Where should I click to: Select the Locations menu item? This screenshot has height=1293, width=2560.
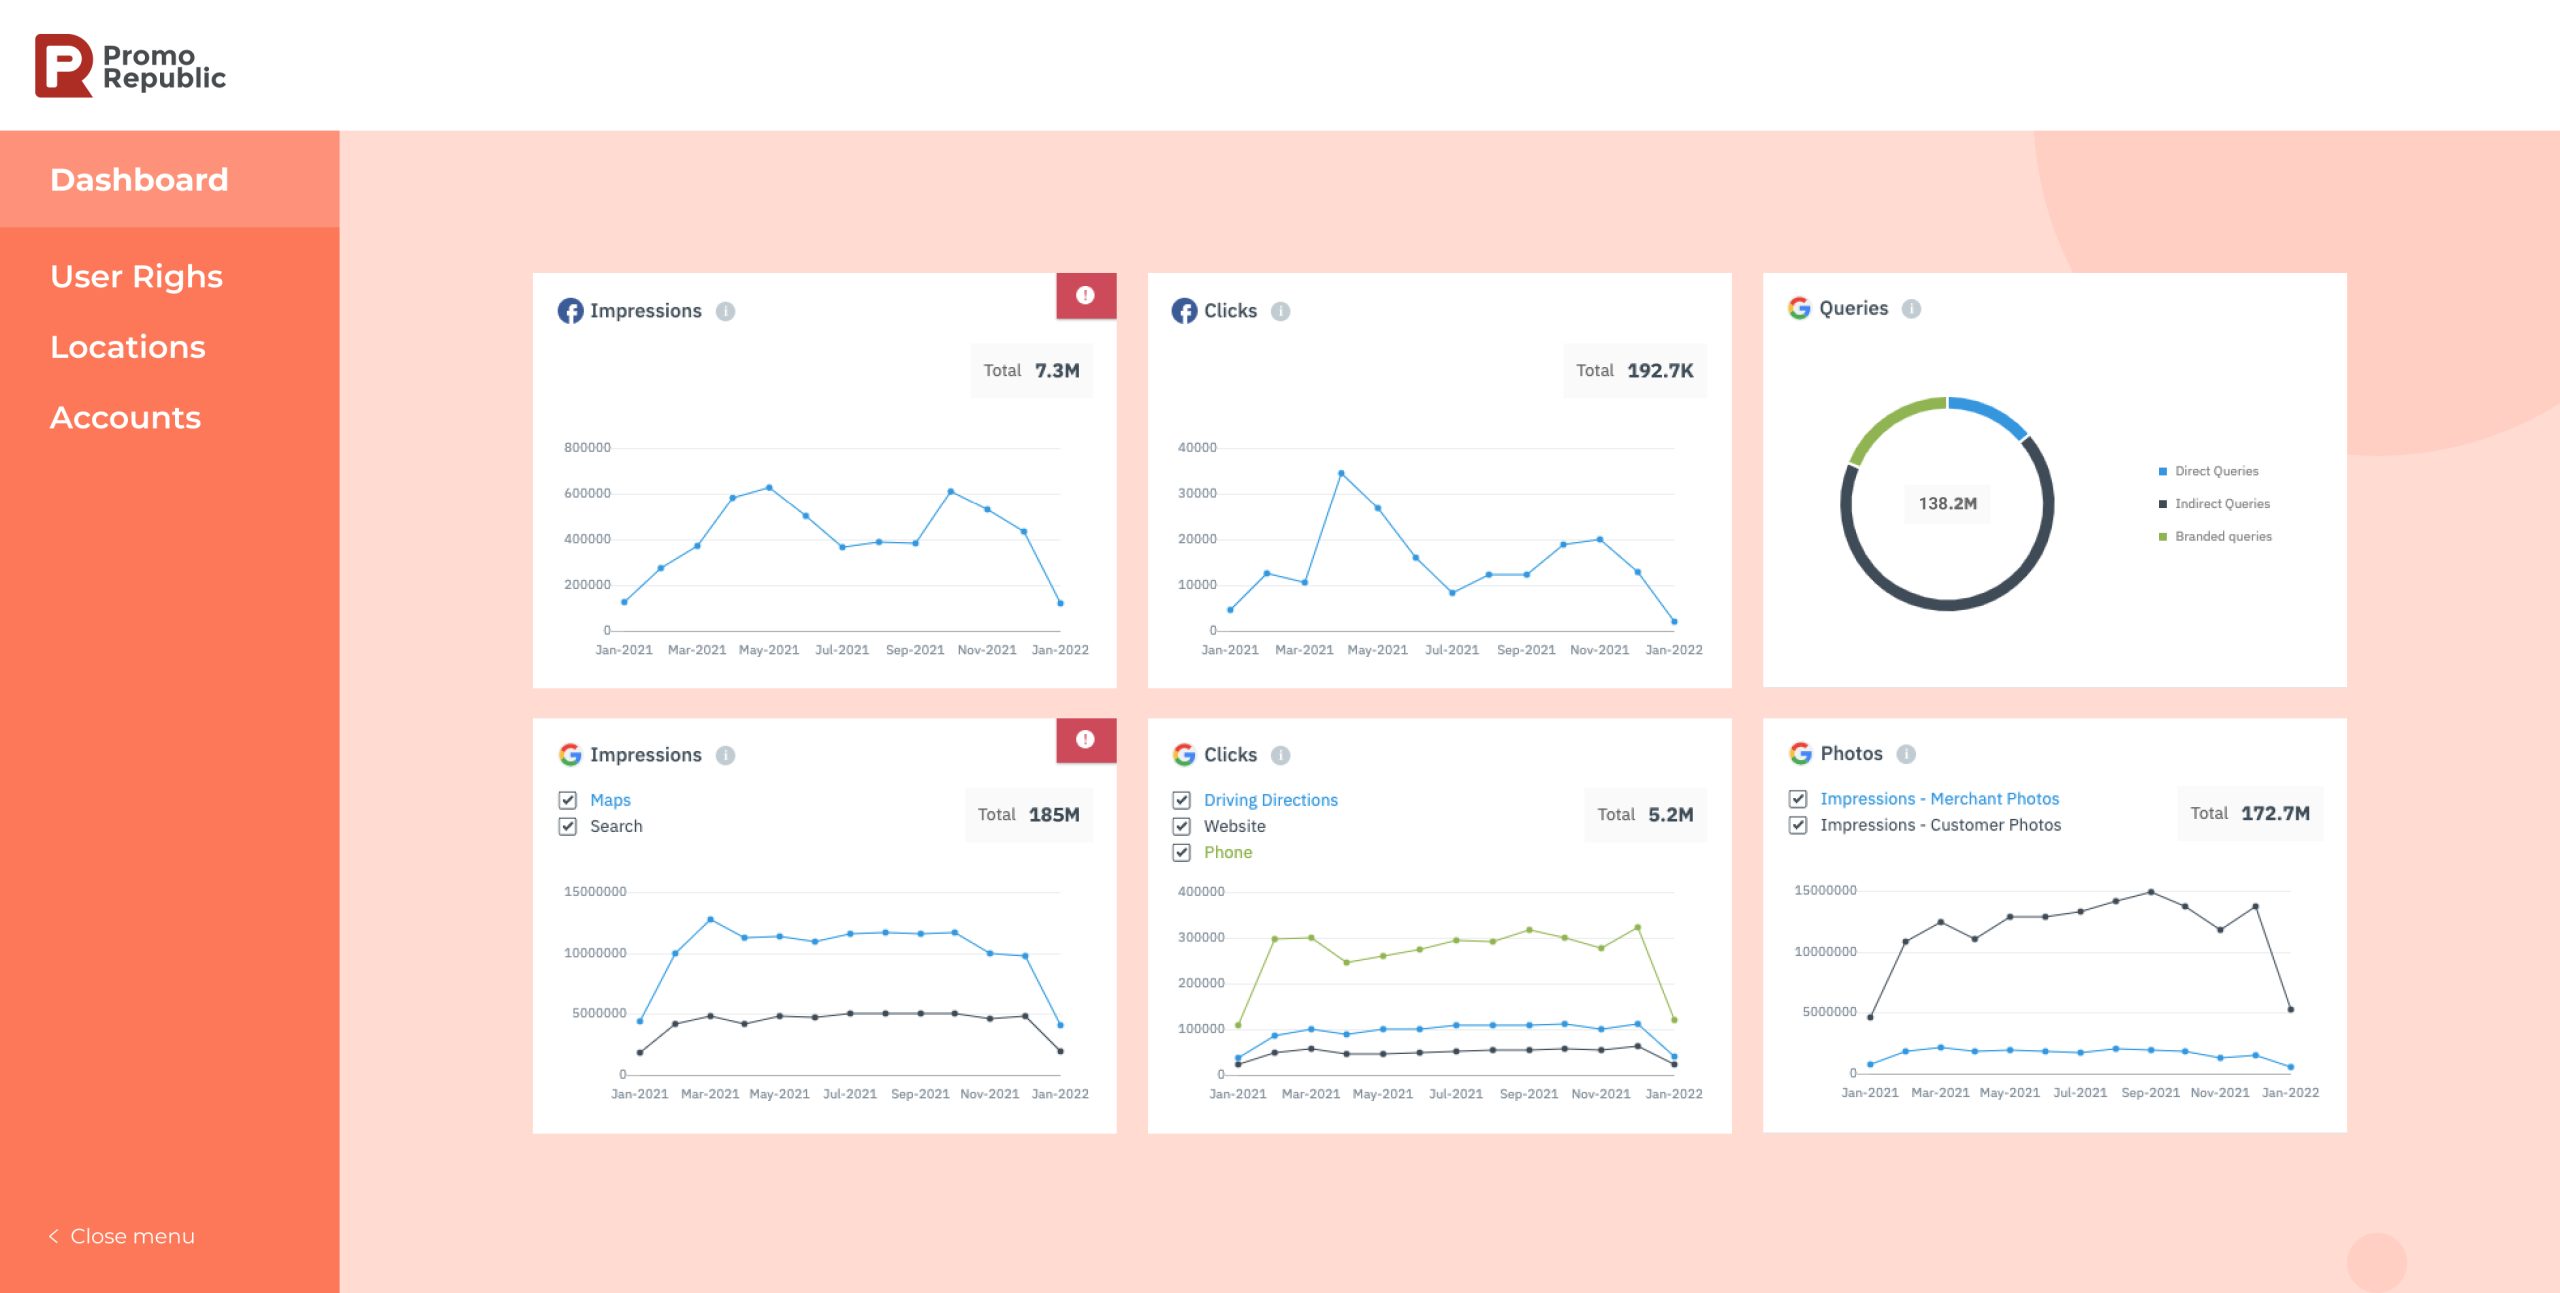point(127,346)
